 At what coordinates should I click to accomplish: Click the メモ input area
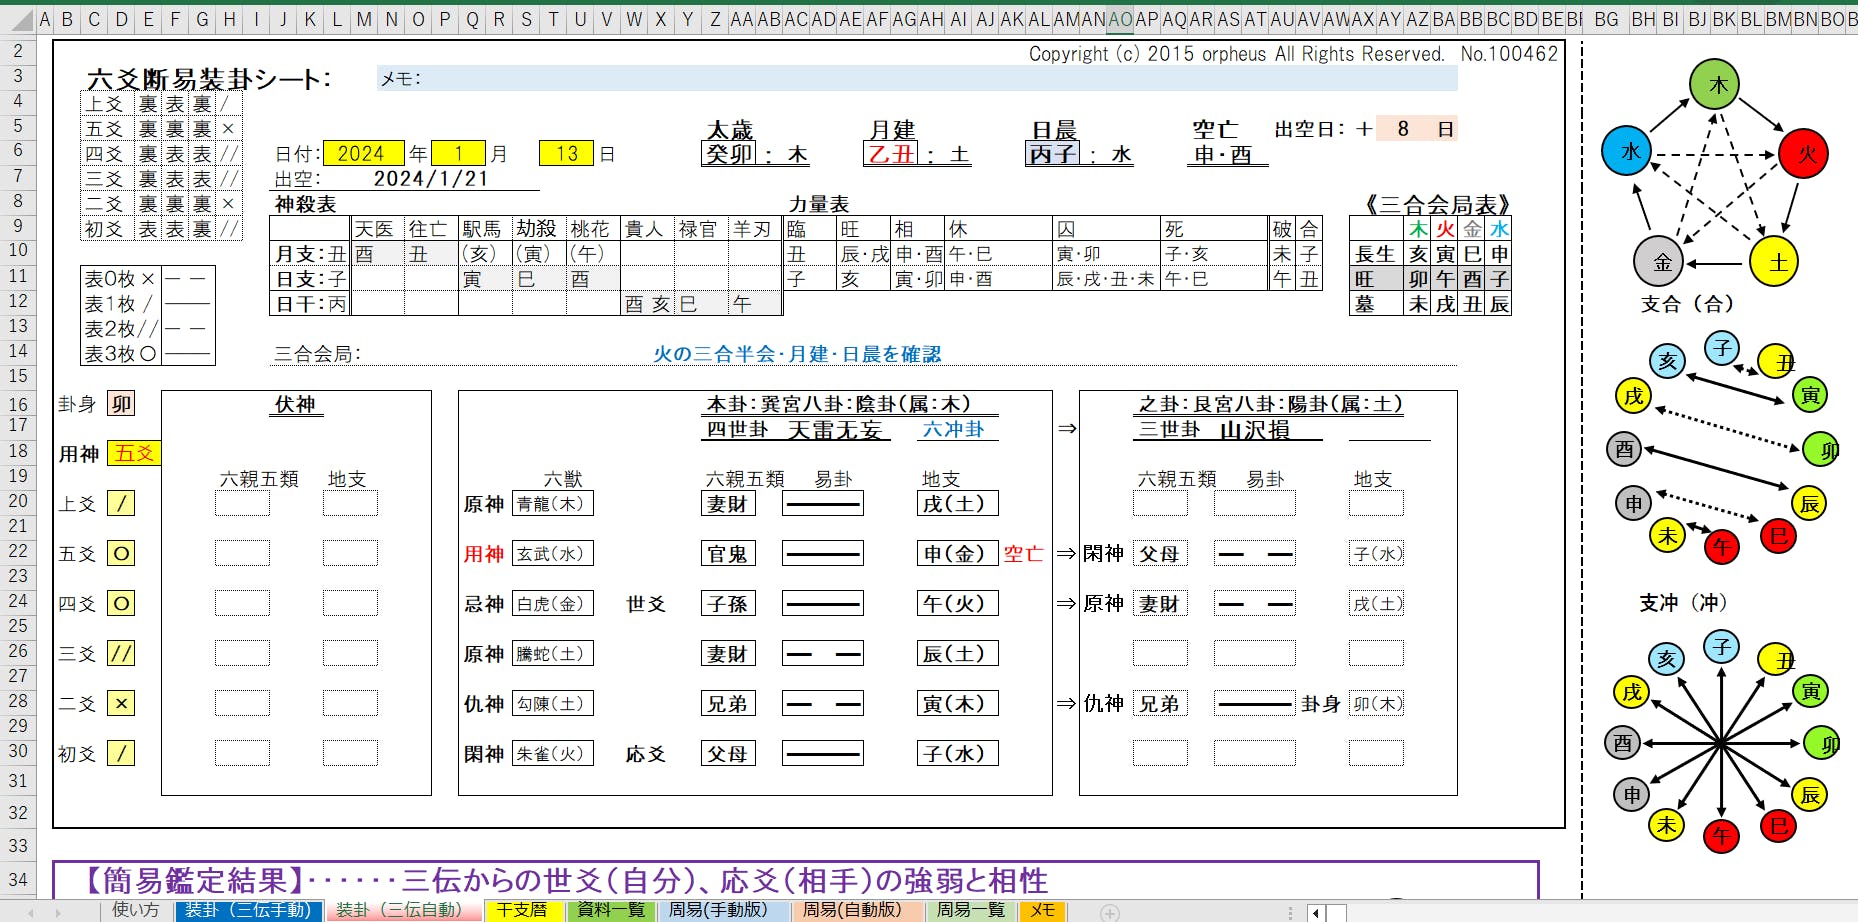tap(917, 78)
